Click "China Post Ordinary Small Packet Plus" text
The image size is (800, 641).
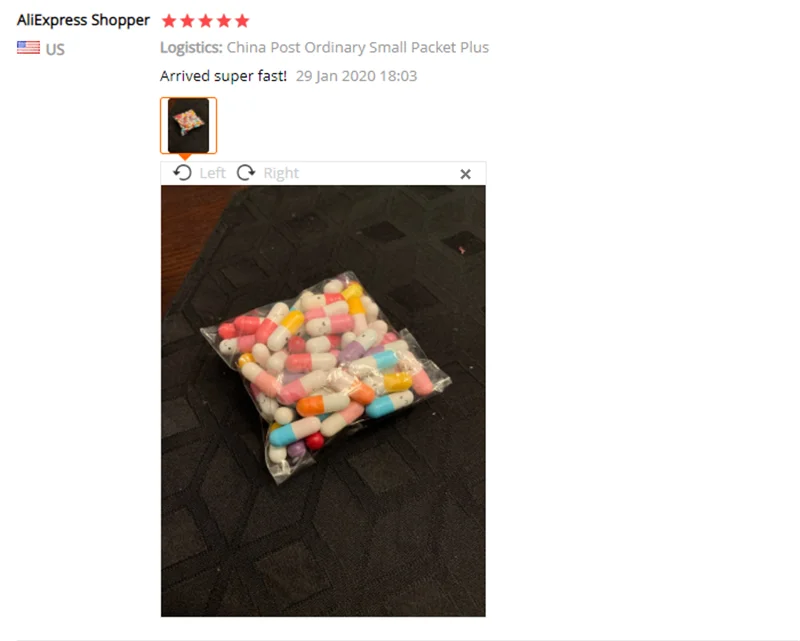pyautogui.click(x=358, y=47)
